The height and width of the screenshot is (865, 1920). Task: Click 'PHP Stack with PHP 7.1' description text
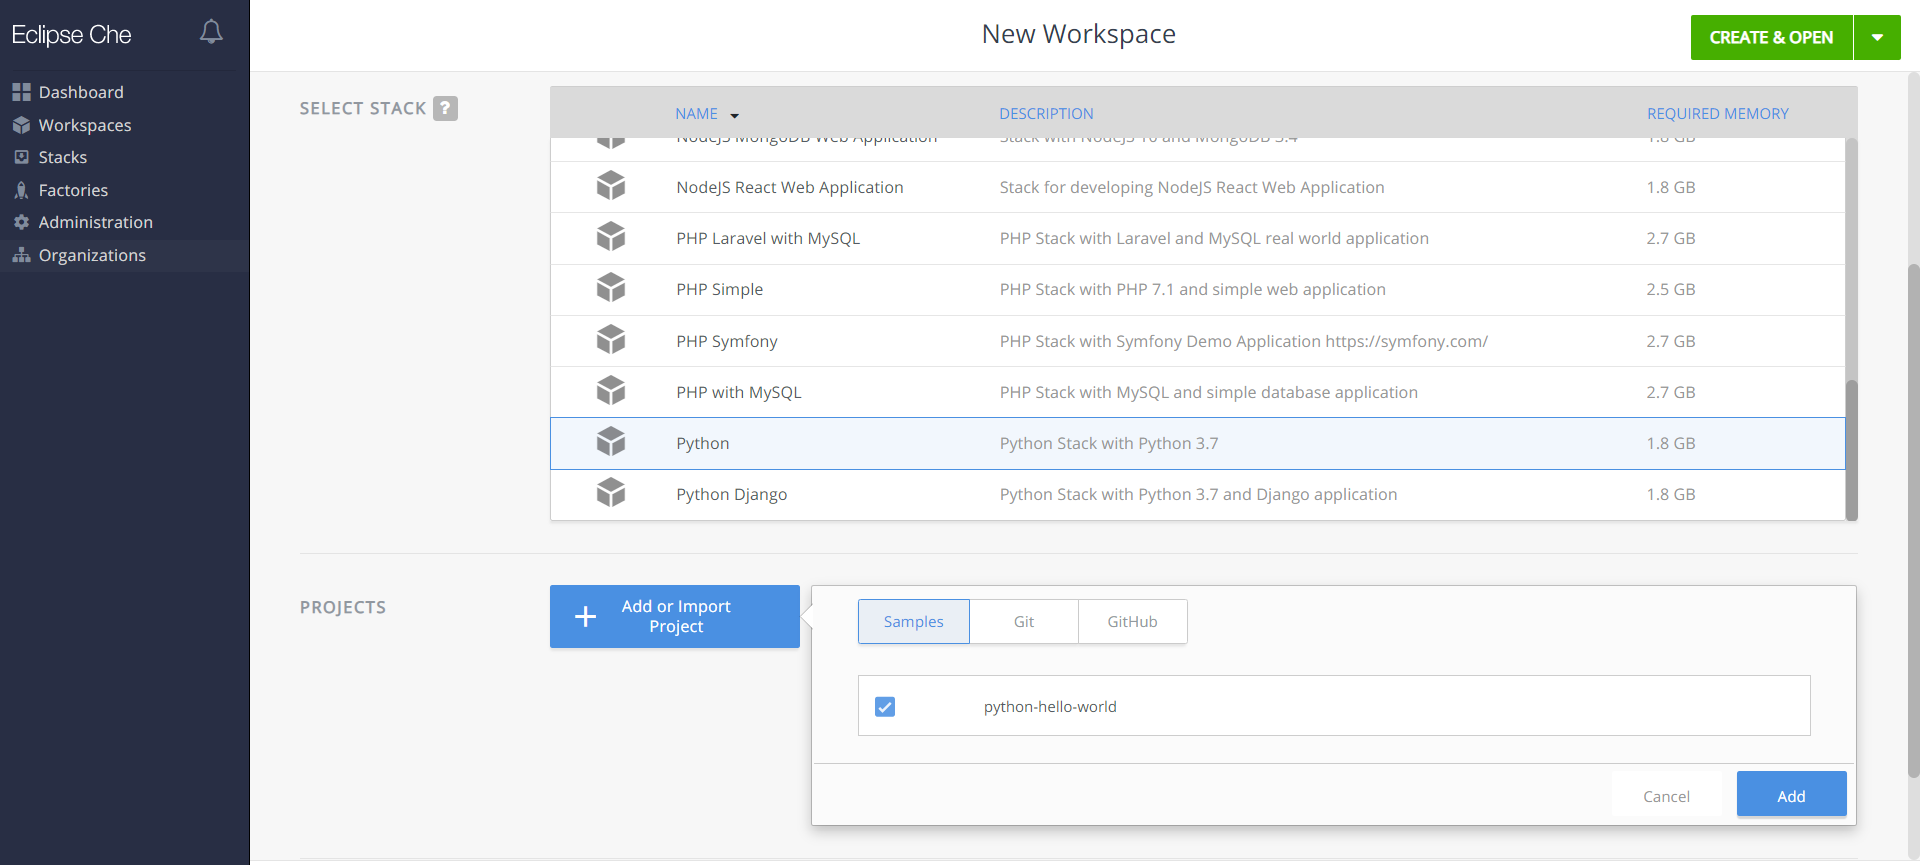(1192, 289)
